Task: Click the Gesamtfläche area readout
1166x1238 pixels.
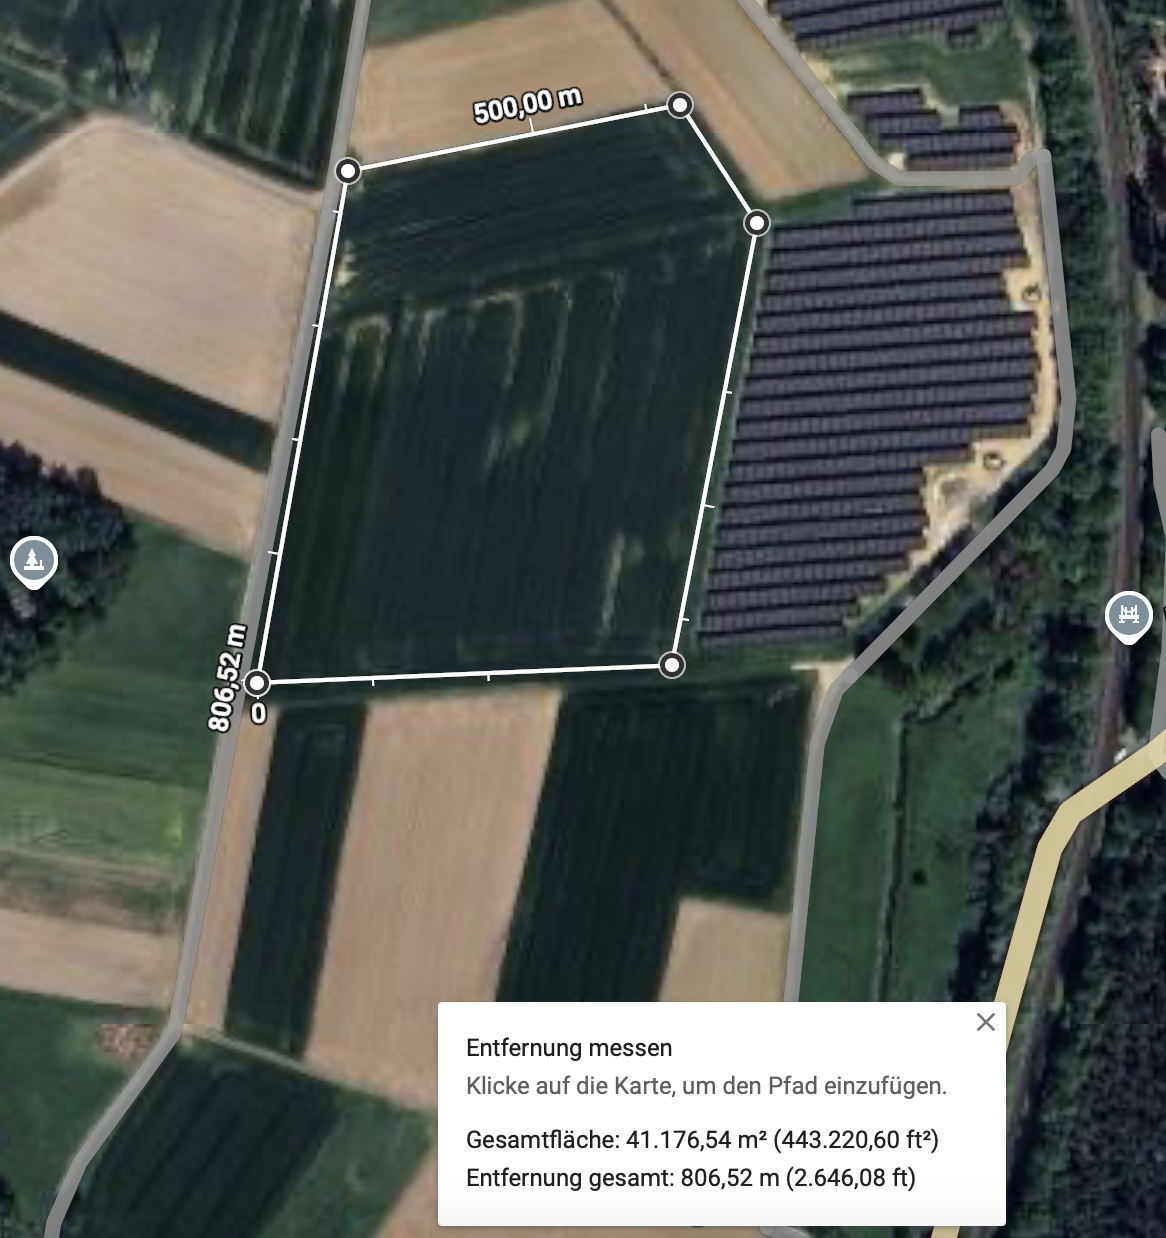Action: (x=702, y=1140)
